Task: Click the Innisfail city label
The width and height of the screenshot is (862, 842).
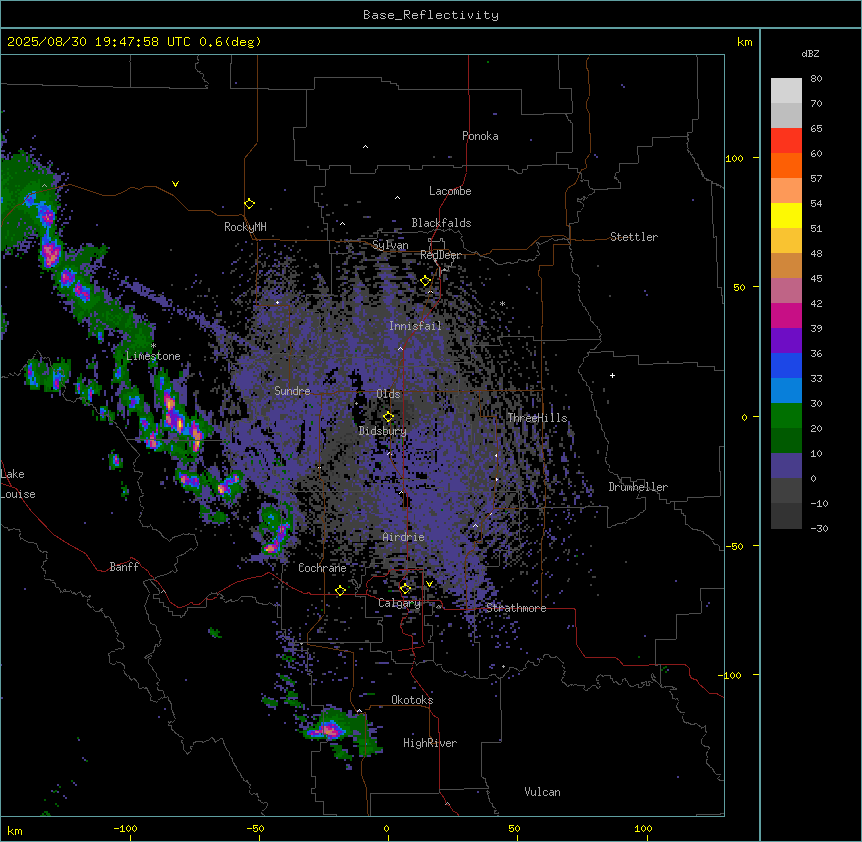Action: point(415,326)
